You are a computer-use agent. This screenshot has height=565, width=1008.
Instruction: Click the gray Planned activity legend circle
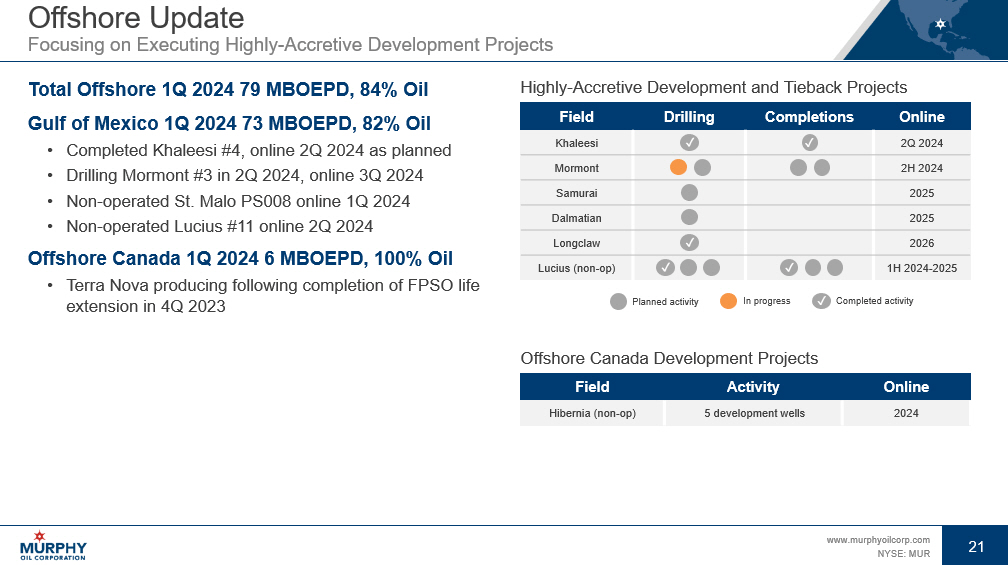click(618, 301)
